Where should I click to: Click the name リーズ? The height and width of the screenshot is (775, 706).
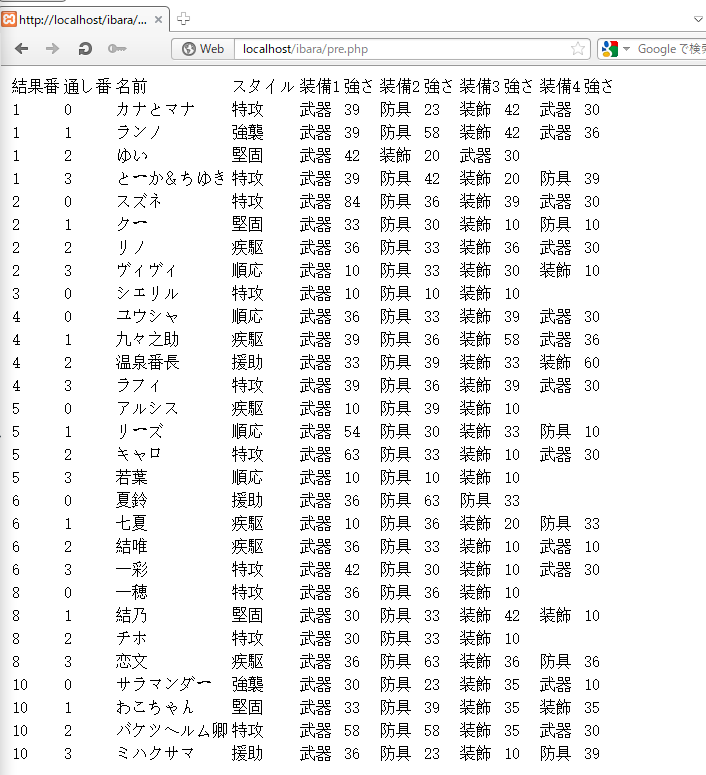[x=139, y=431]
